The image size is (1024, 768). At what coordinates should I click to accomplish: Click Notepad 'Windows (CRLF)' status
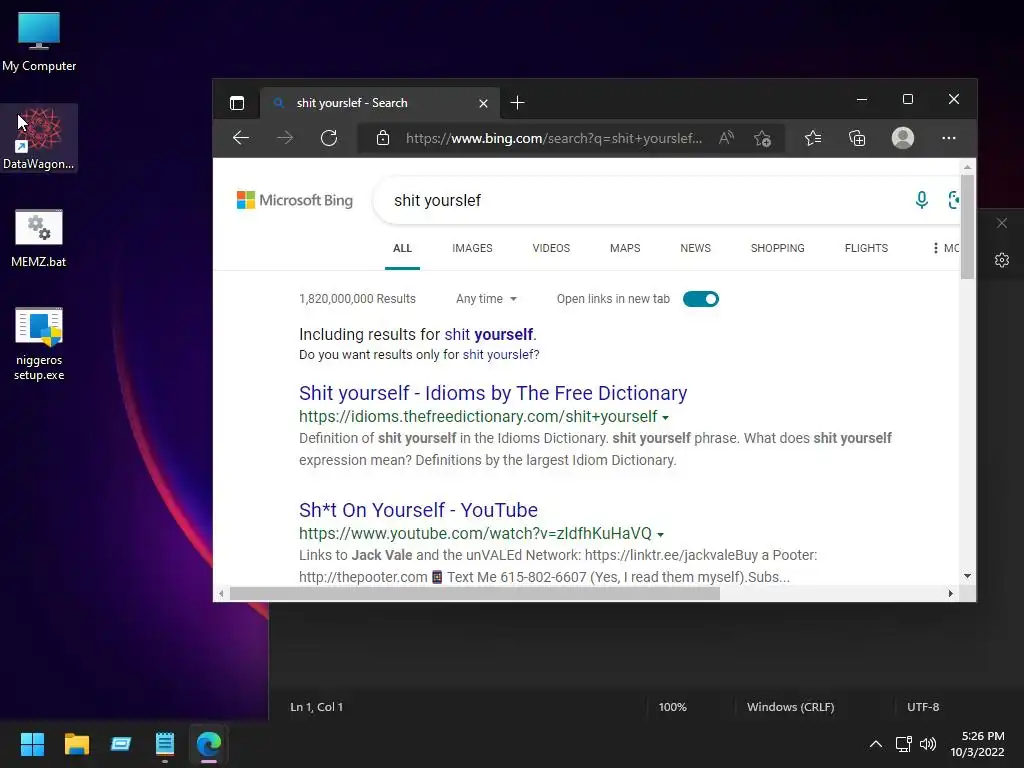(x=791, y=707)
